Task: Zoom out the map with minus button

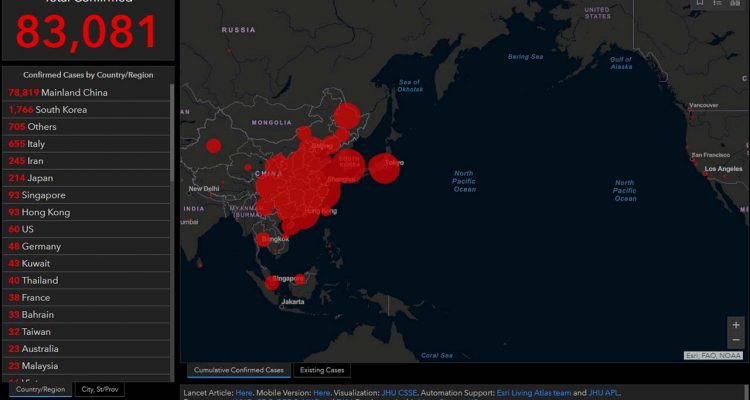Action: 736,340
